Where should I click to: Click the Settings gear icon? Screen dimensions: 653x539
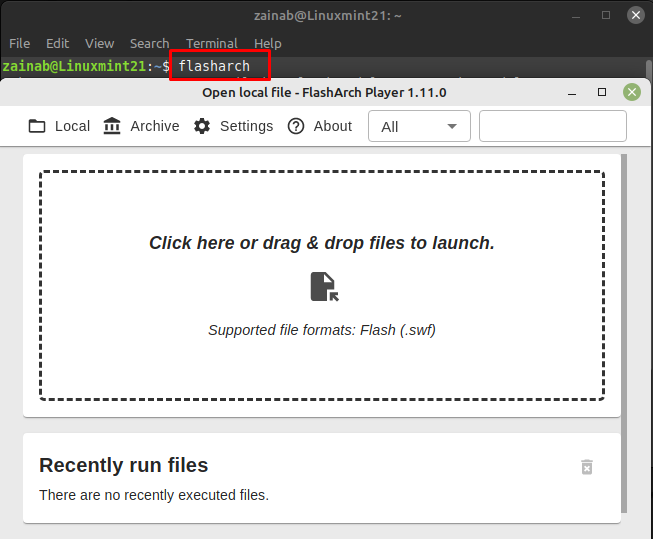[x=202, y=126]
